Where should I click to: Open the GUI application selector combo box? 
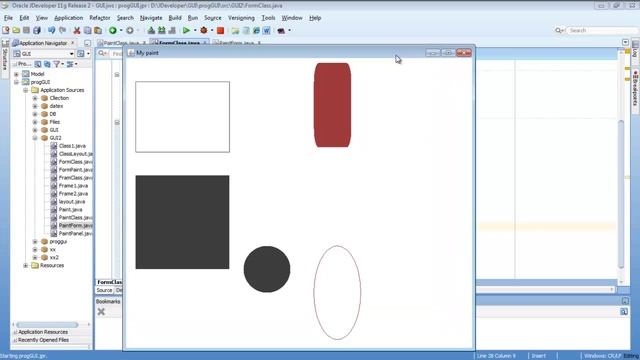[x=43, y=54]
